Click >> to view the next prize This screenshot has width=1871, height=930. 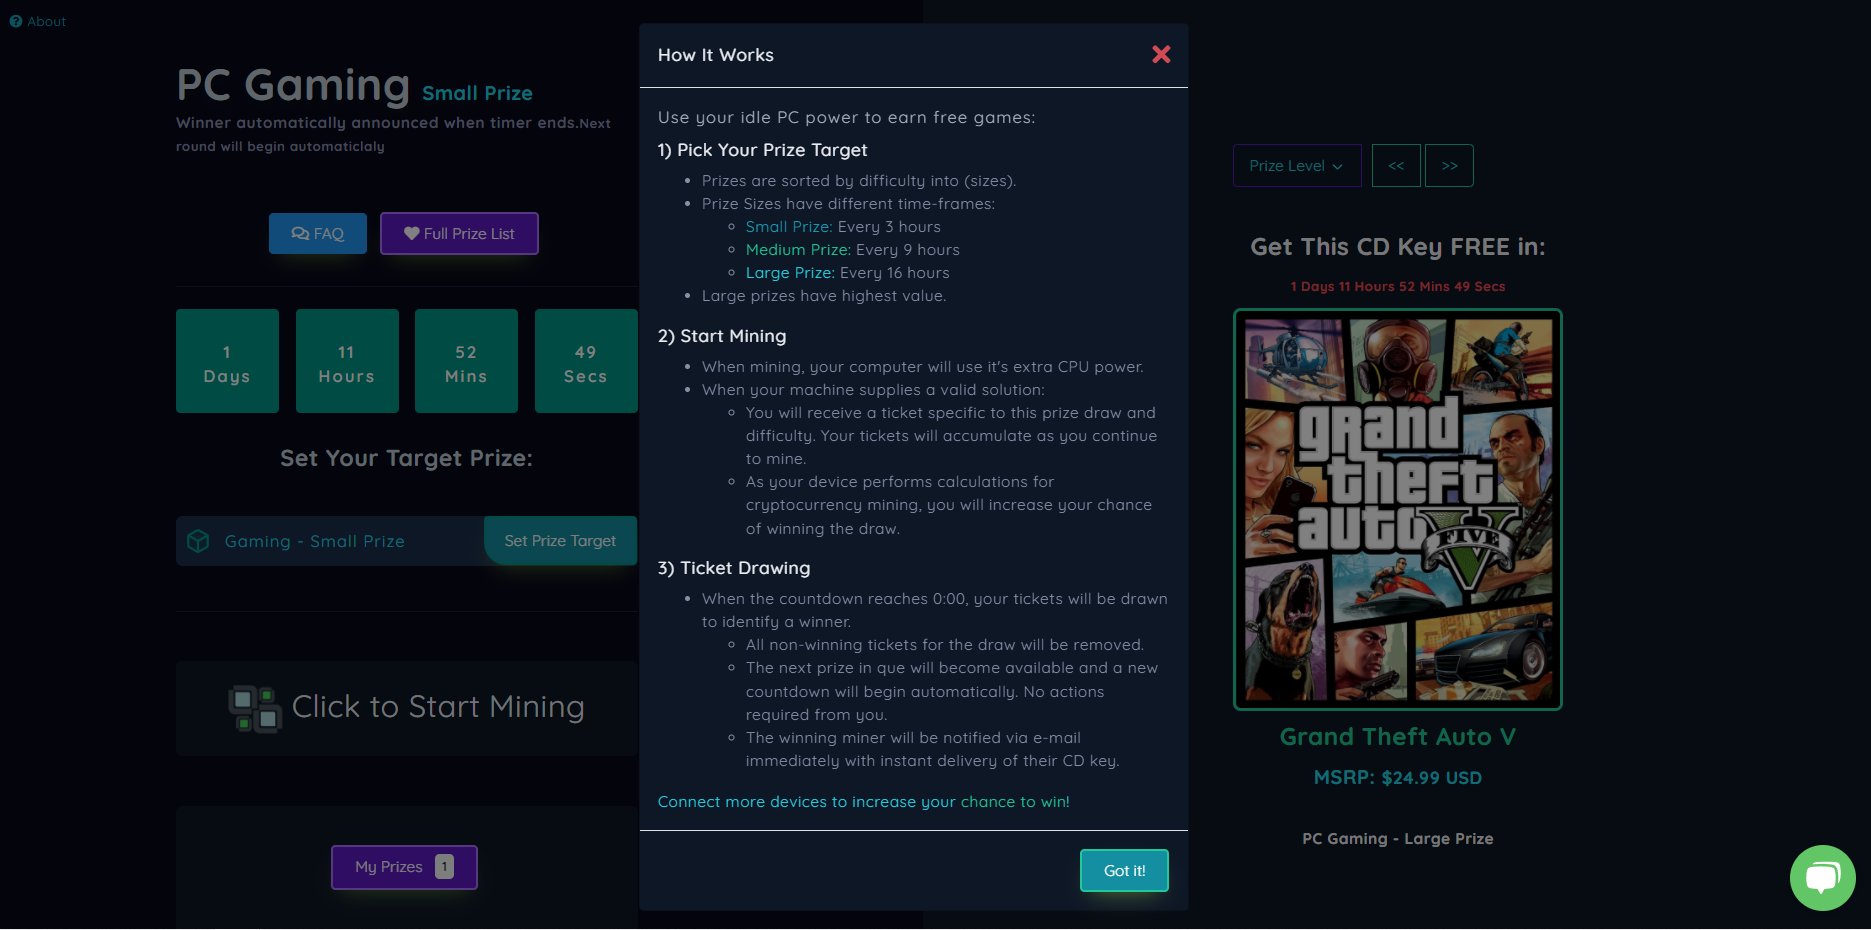[x=1449, y=165]
